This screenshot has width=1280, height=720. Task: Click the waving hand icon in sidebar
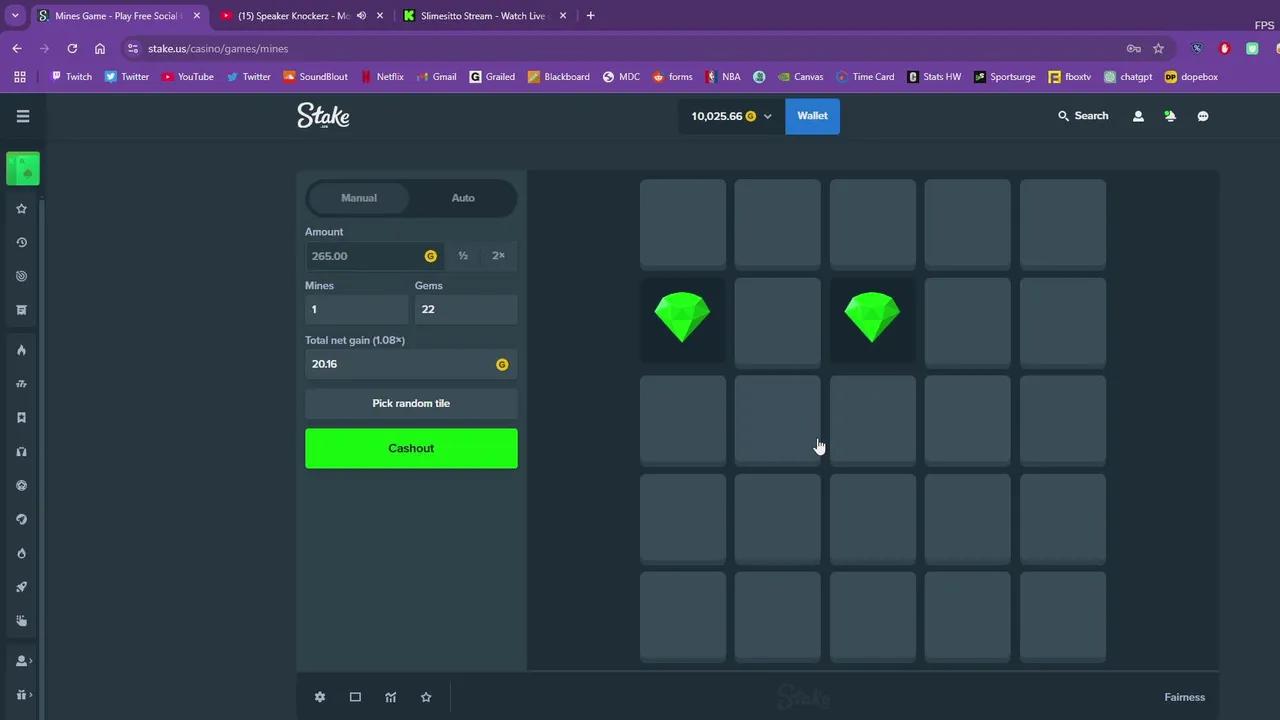click(21, 621)
